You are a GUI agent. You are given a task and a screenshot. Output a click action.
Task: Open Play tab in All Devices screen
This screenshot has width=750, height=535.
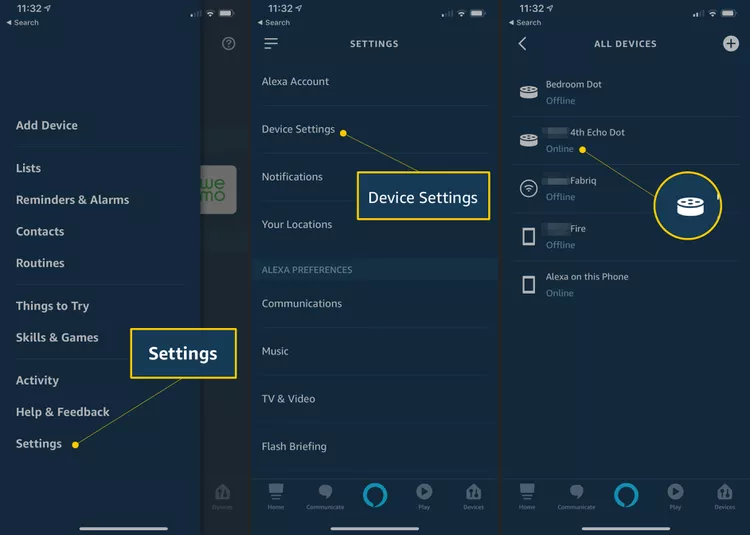pyautogui.click(x=675, y=496)
